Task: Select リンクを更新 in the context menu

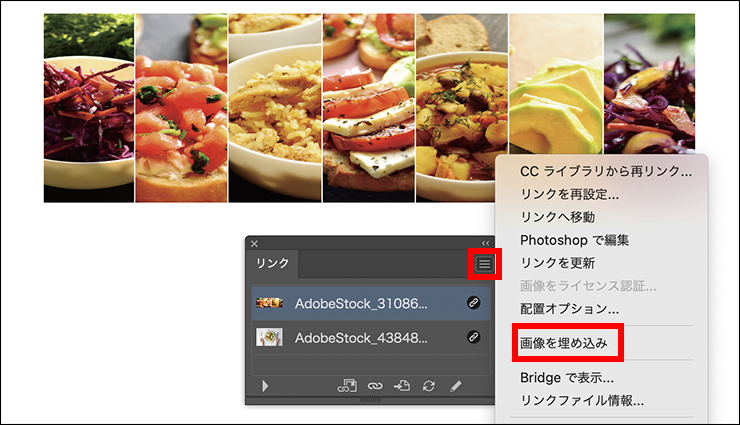Action: 557,263
